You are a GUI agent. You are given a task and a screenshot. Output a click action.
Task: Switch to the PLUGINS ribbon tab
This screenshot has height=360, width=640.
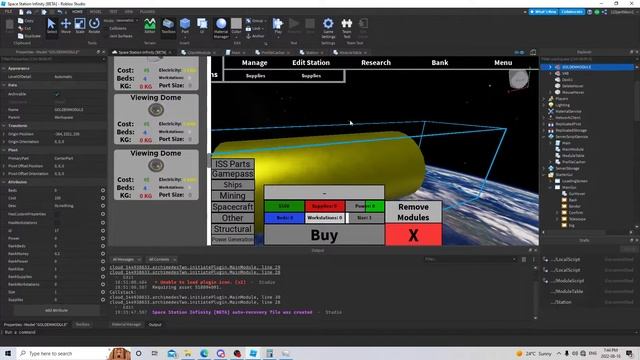(x=147, y=12)
